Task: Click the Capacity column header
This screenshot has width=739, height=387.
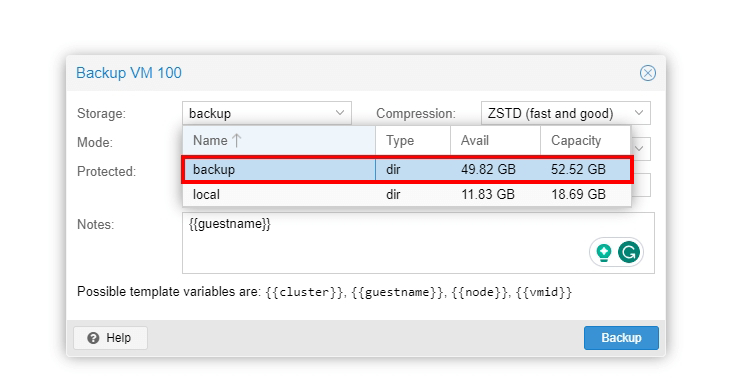Action: point(585,140)
